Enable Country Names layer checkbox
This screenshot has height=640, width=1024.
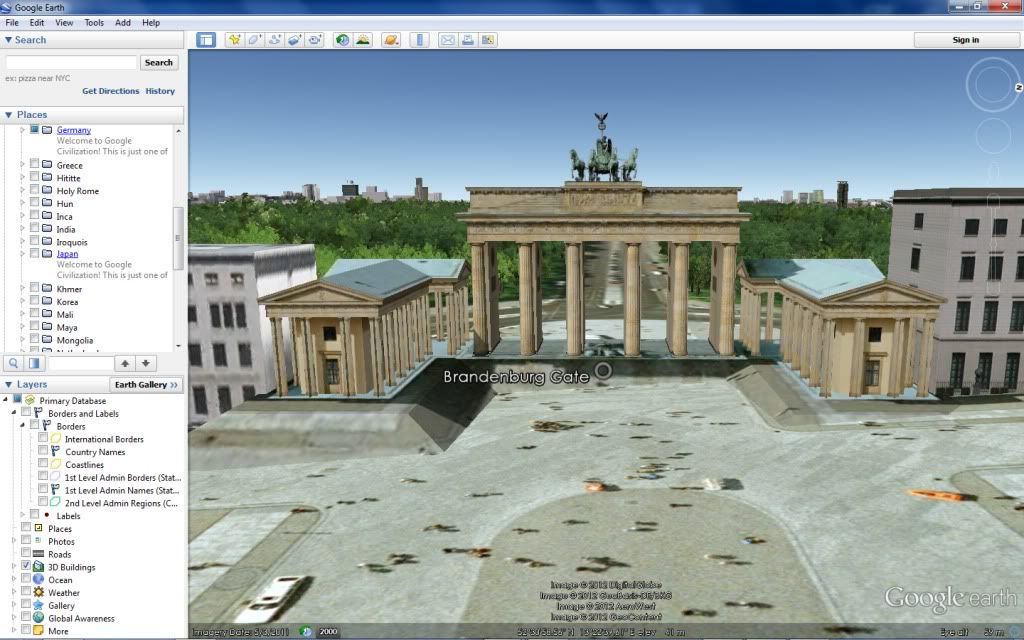(x=43, y=451)
